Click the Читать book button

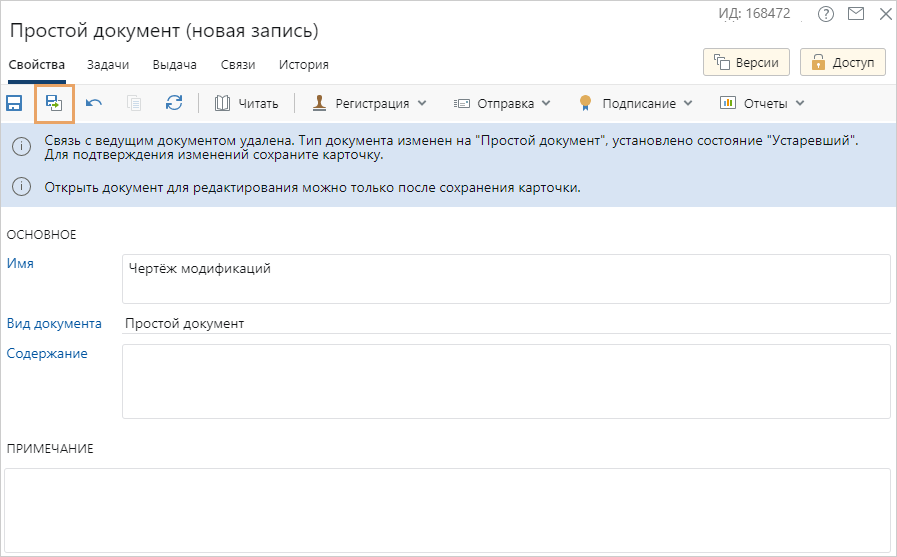coord(246,103)
